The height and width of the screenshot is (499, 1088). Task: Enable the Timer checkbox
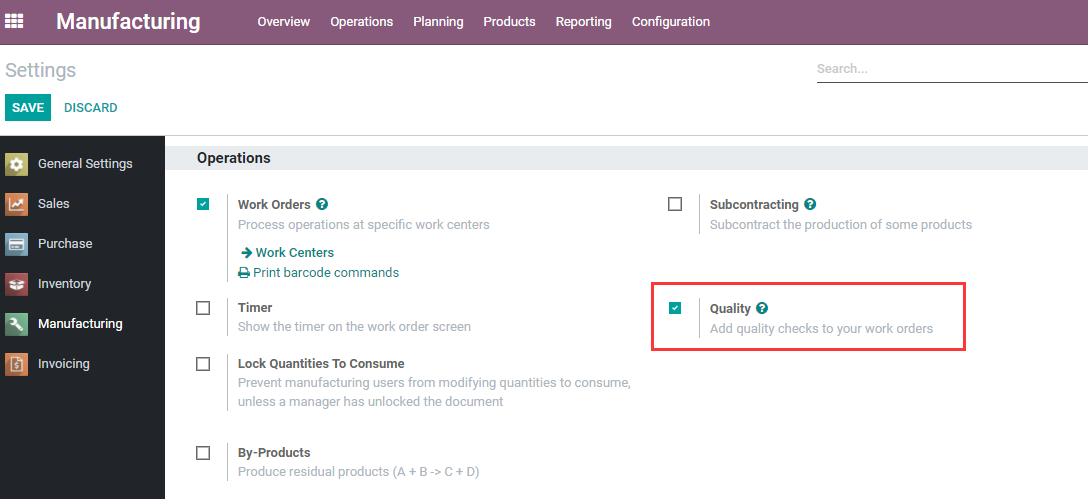pyautogui.click(x=203, y=307)
